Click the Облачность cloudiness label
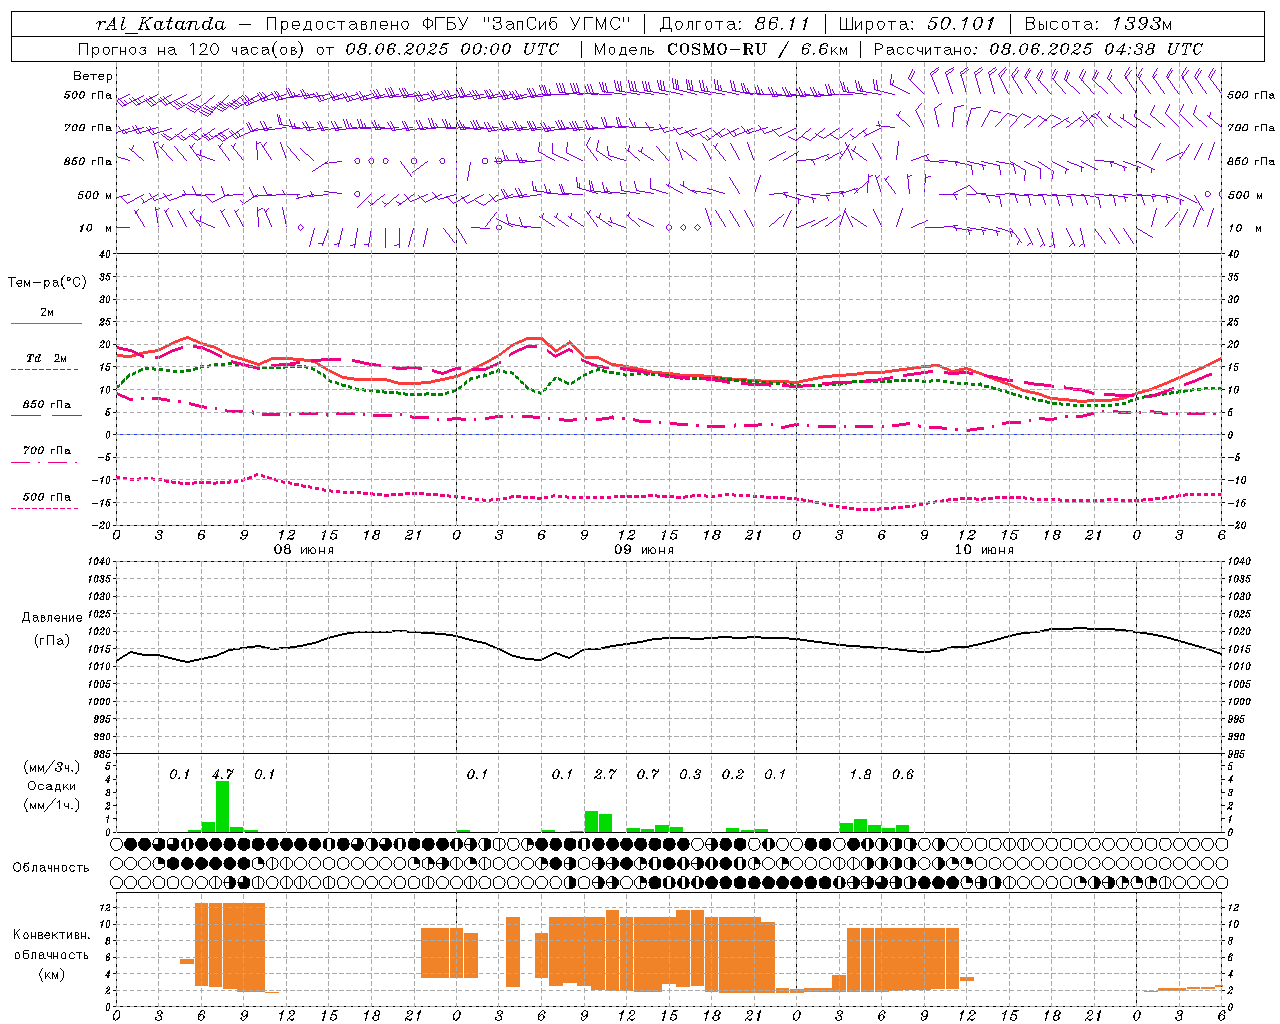1280x1024 pixels. 51,868
